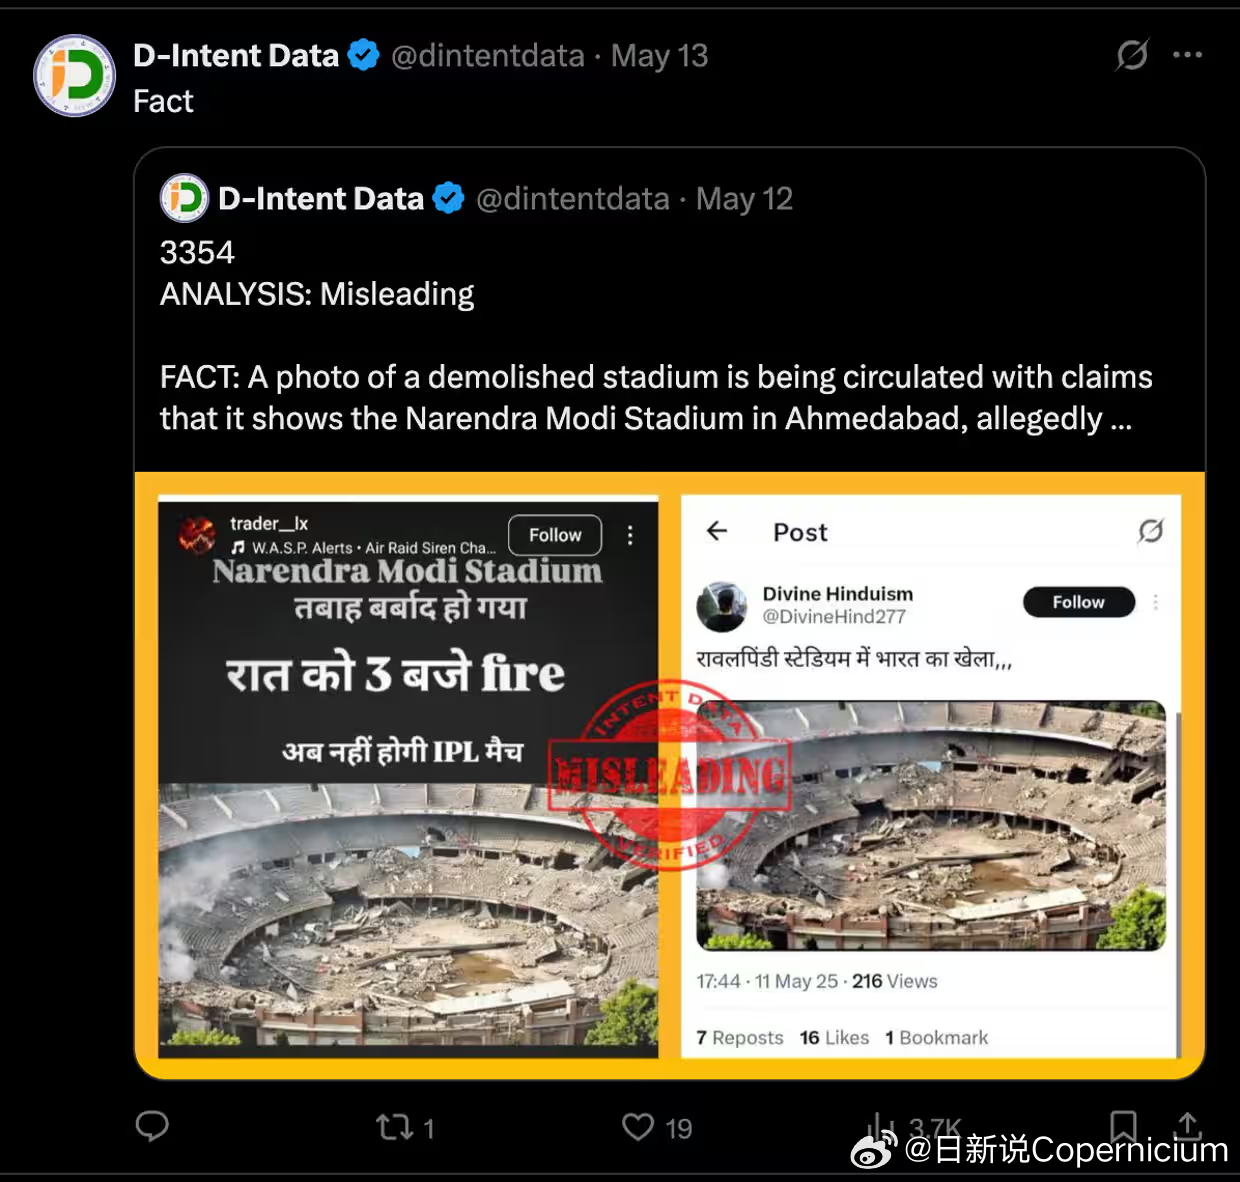
Task: Follow the Divine Hinduism account
Action: (x=1078, y=602)
